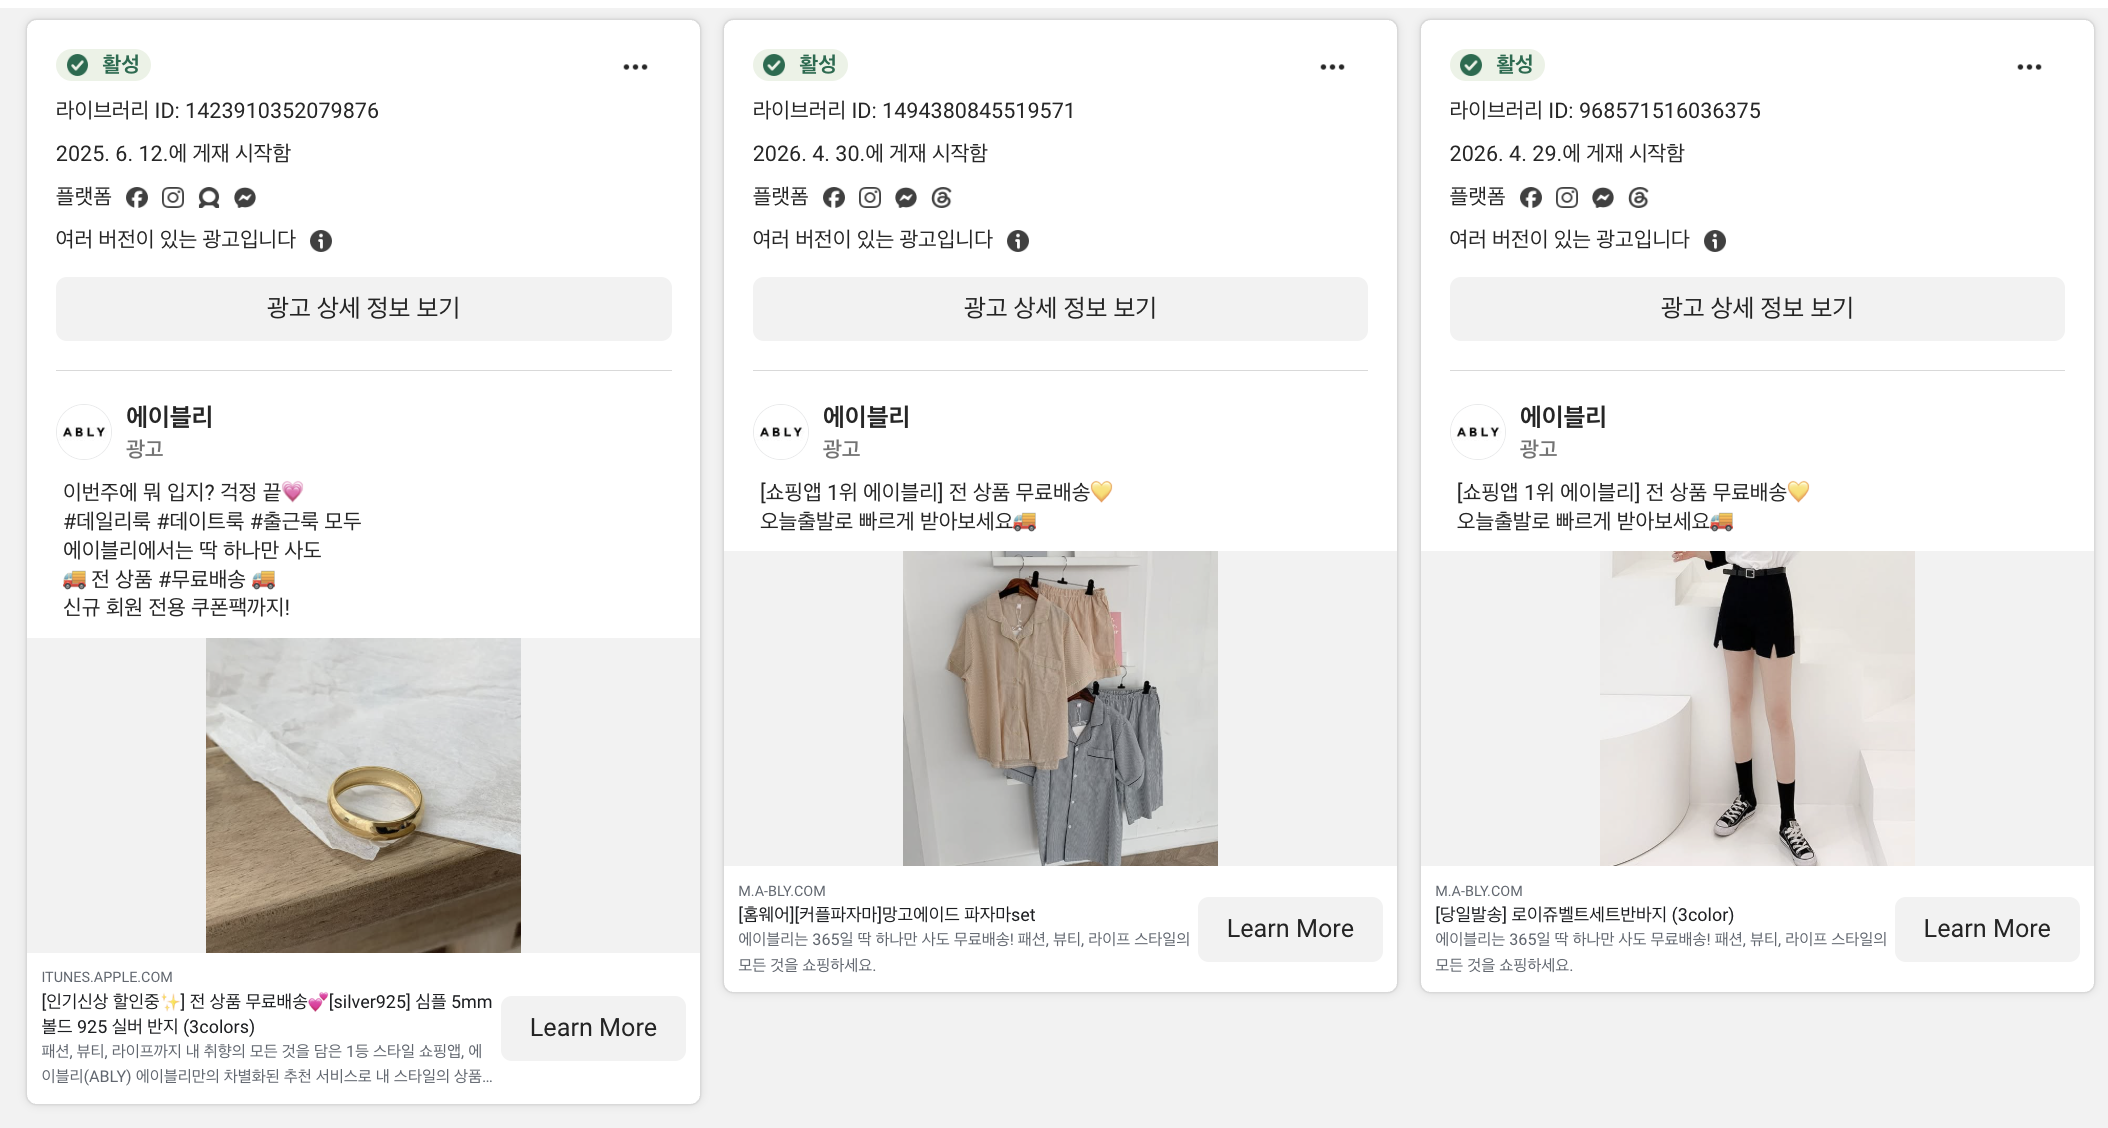2108x1128 pixels.
Task: Click Audience Network icon on ring ad card
Action: [209, 197]
